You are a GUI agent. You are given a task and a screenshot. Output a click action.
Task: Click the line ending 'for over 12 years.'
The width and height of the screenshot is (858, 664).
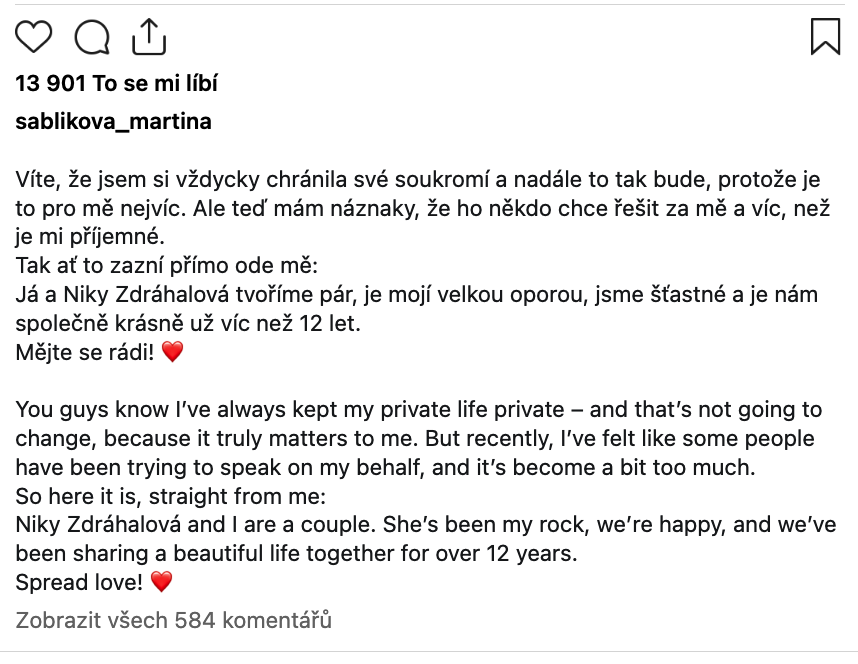[x=297, y=553]
